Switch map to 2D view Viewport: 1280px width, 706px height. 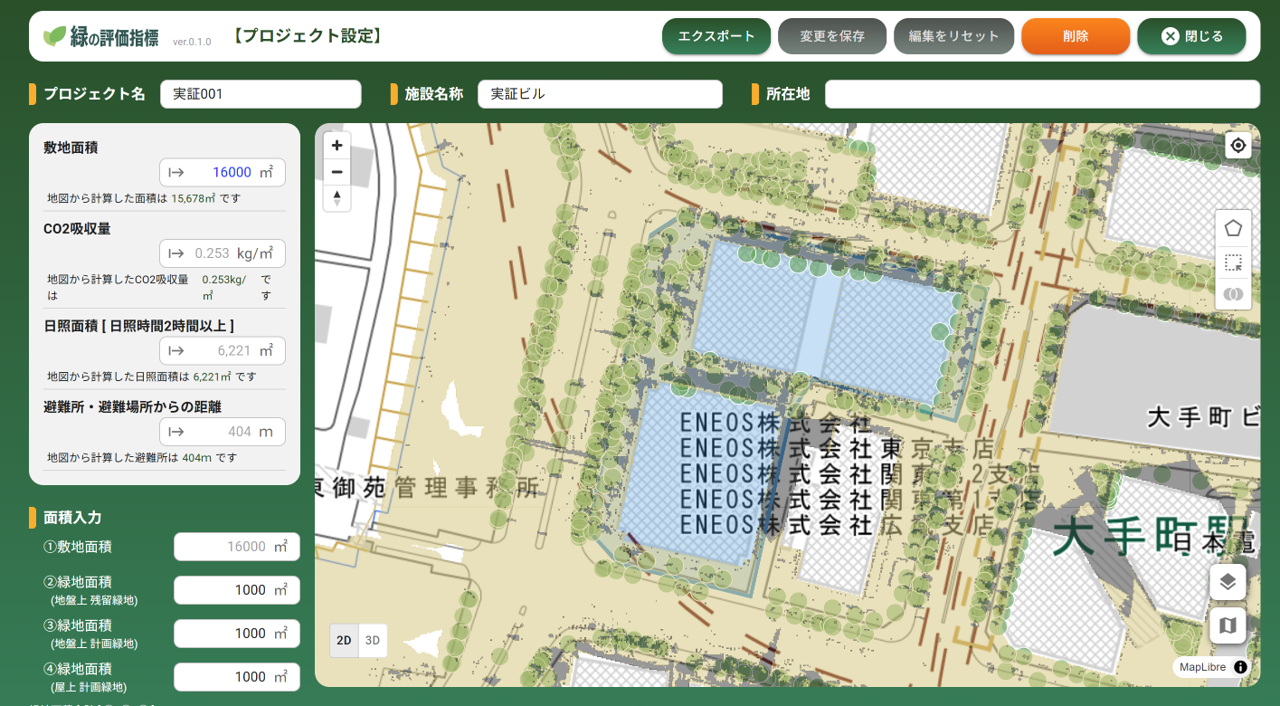click(344, 640)
